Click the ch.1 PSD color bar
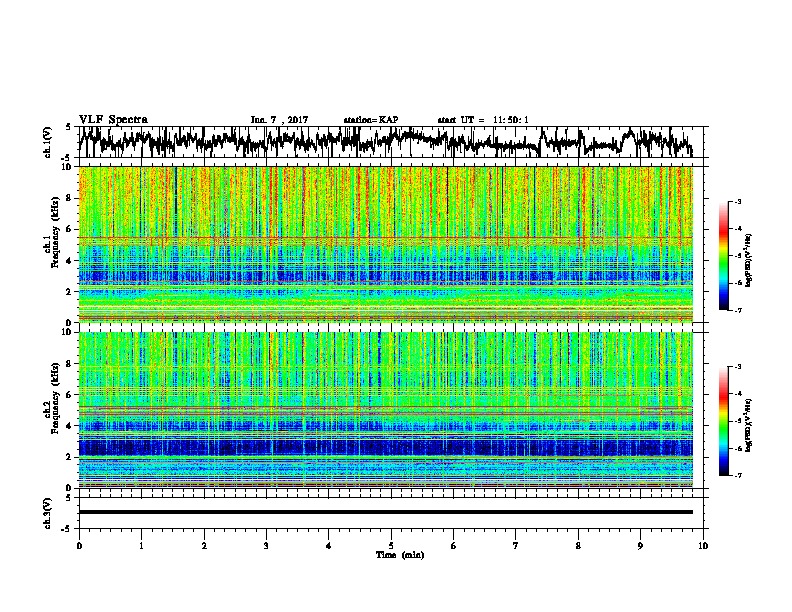This screenshot has height=612, width=792. (x=723, y=256)
